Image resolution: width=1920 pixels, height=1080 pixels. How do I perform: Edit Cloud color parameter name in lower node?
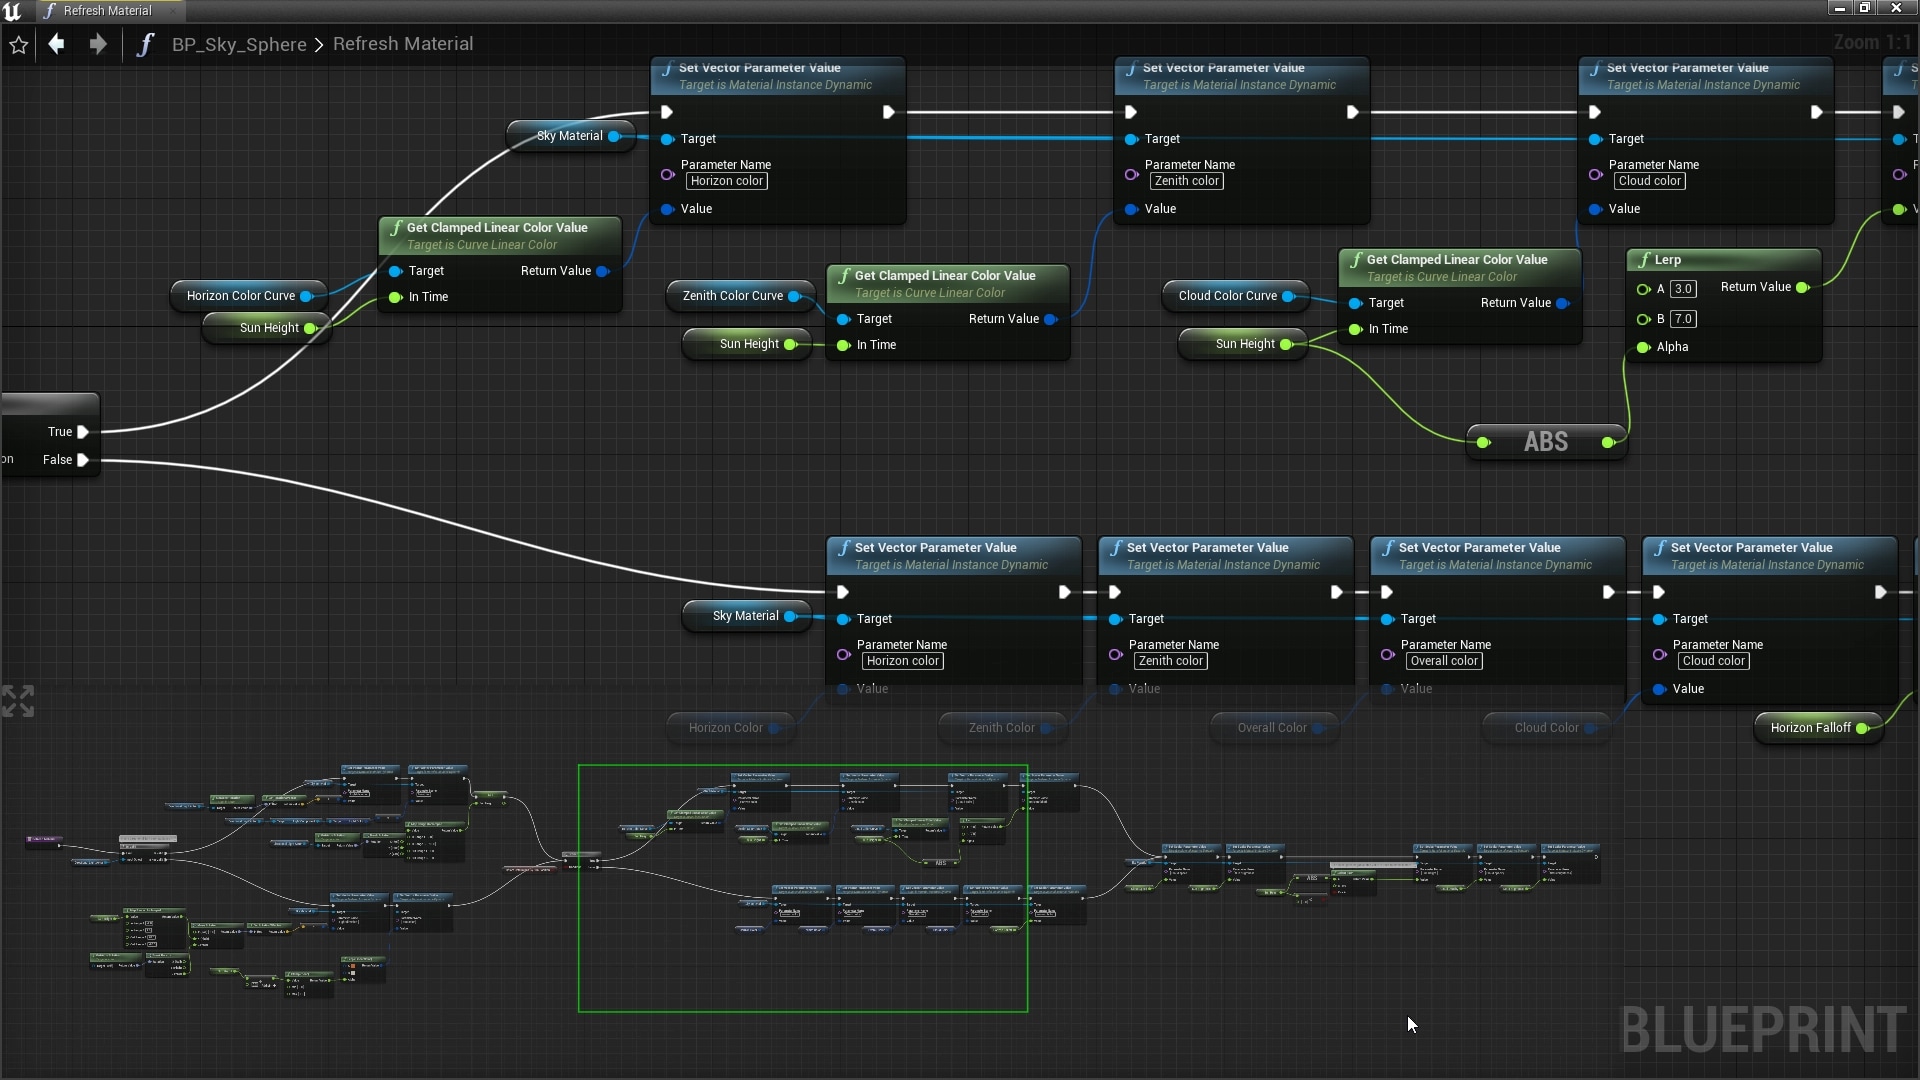coord(1714,661)
